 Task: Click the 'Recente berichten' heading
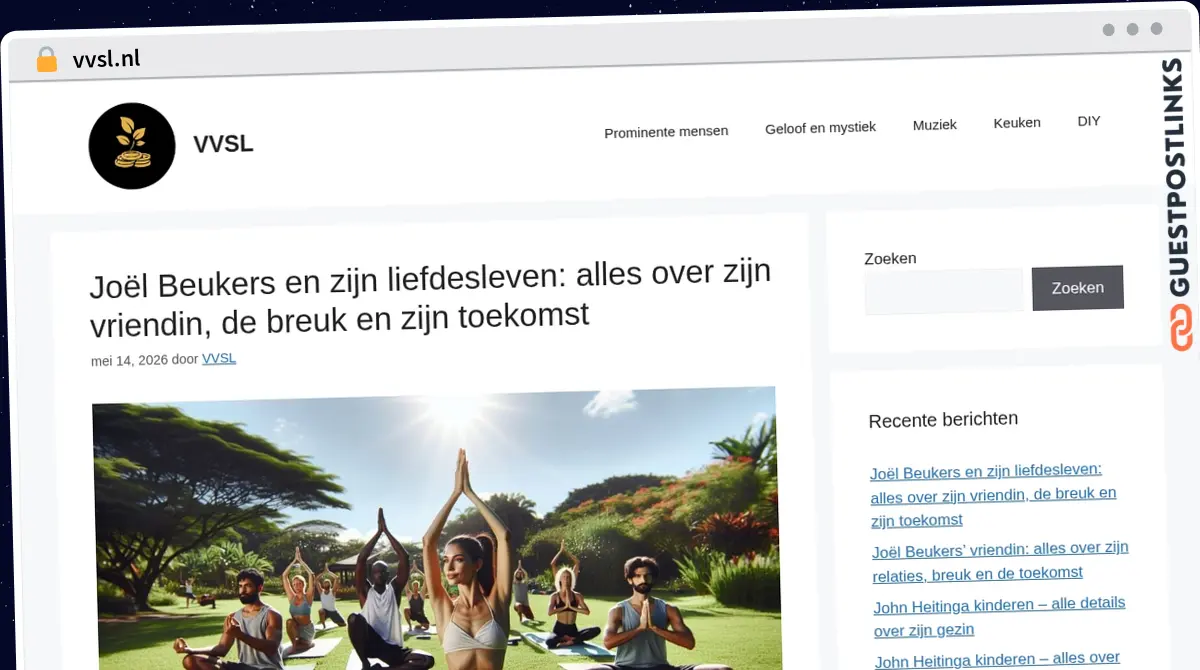tap(943, 420)
